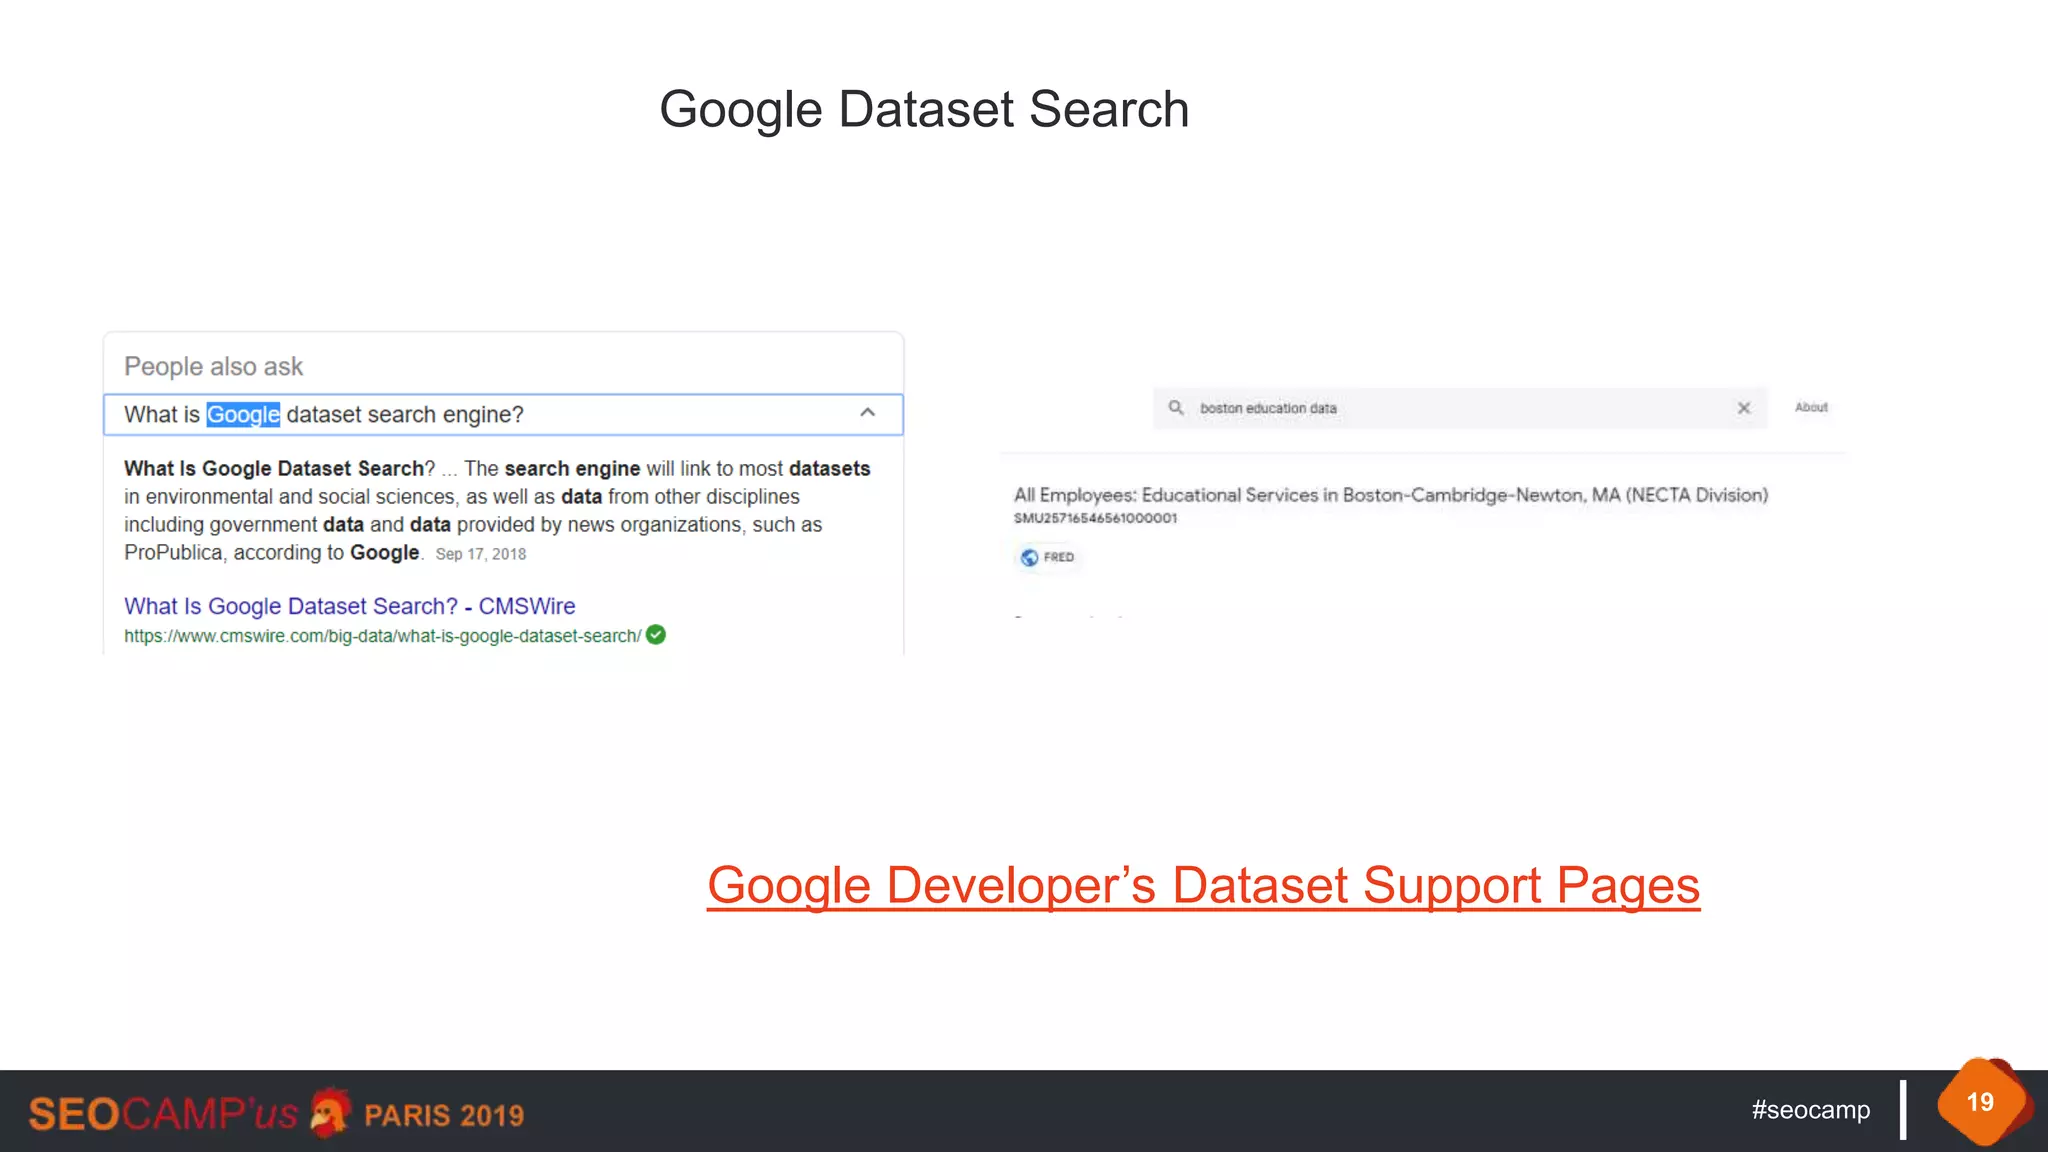Screen dimensions: 2048x1152
Task: Click the SEOCAMP'us Paris 2019 logo
Action: [276, 1113]
